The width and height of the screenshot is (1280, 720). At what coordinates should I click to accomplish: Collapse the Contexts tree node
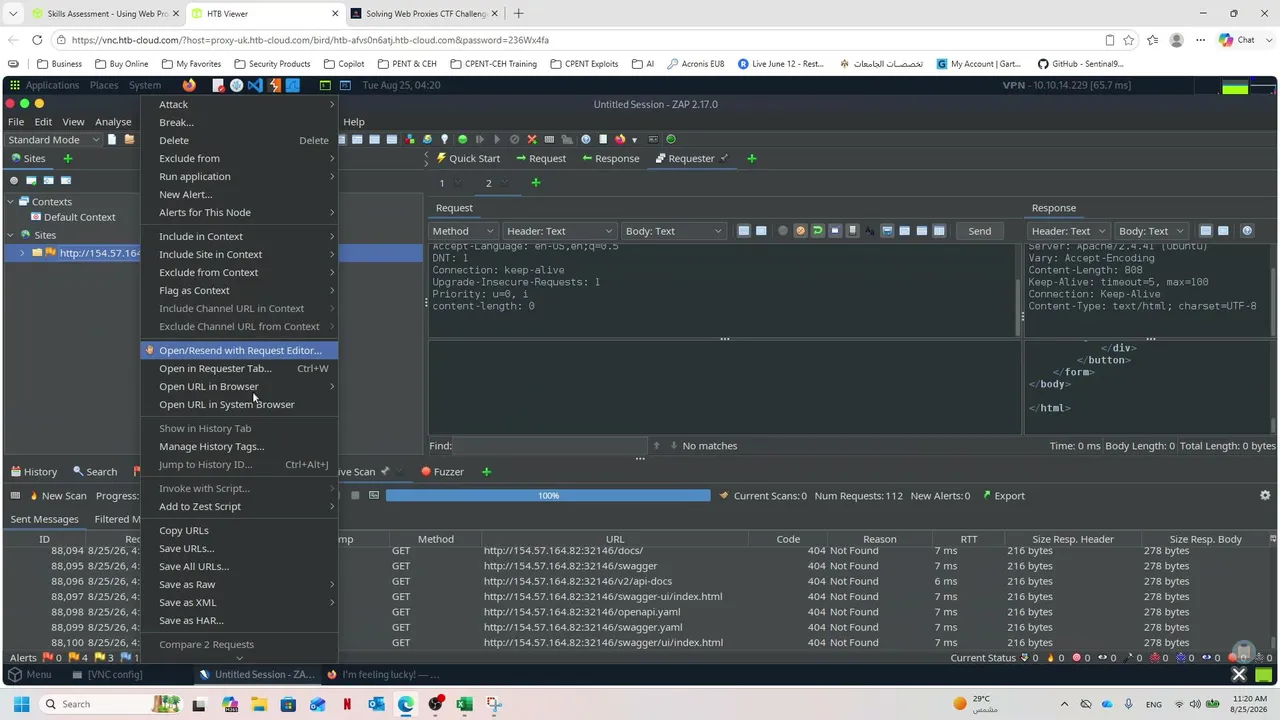[11, 201]
